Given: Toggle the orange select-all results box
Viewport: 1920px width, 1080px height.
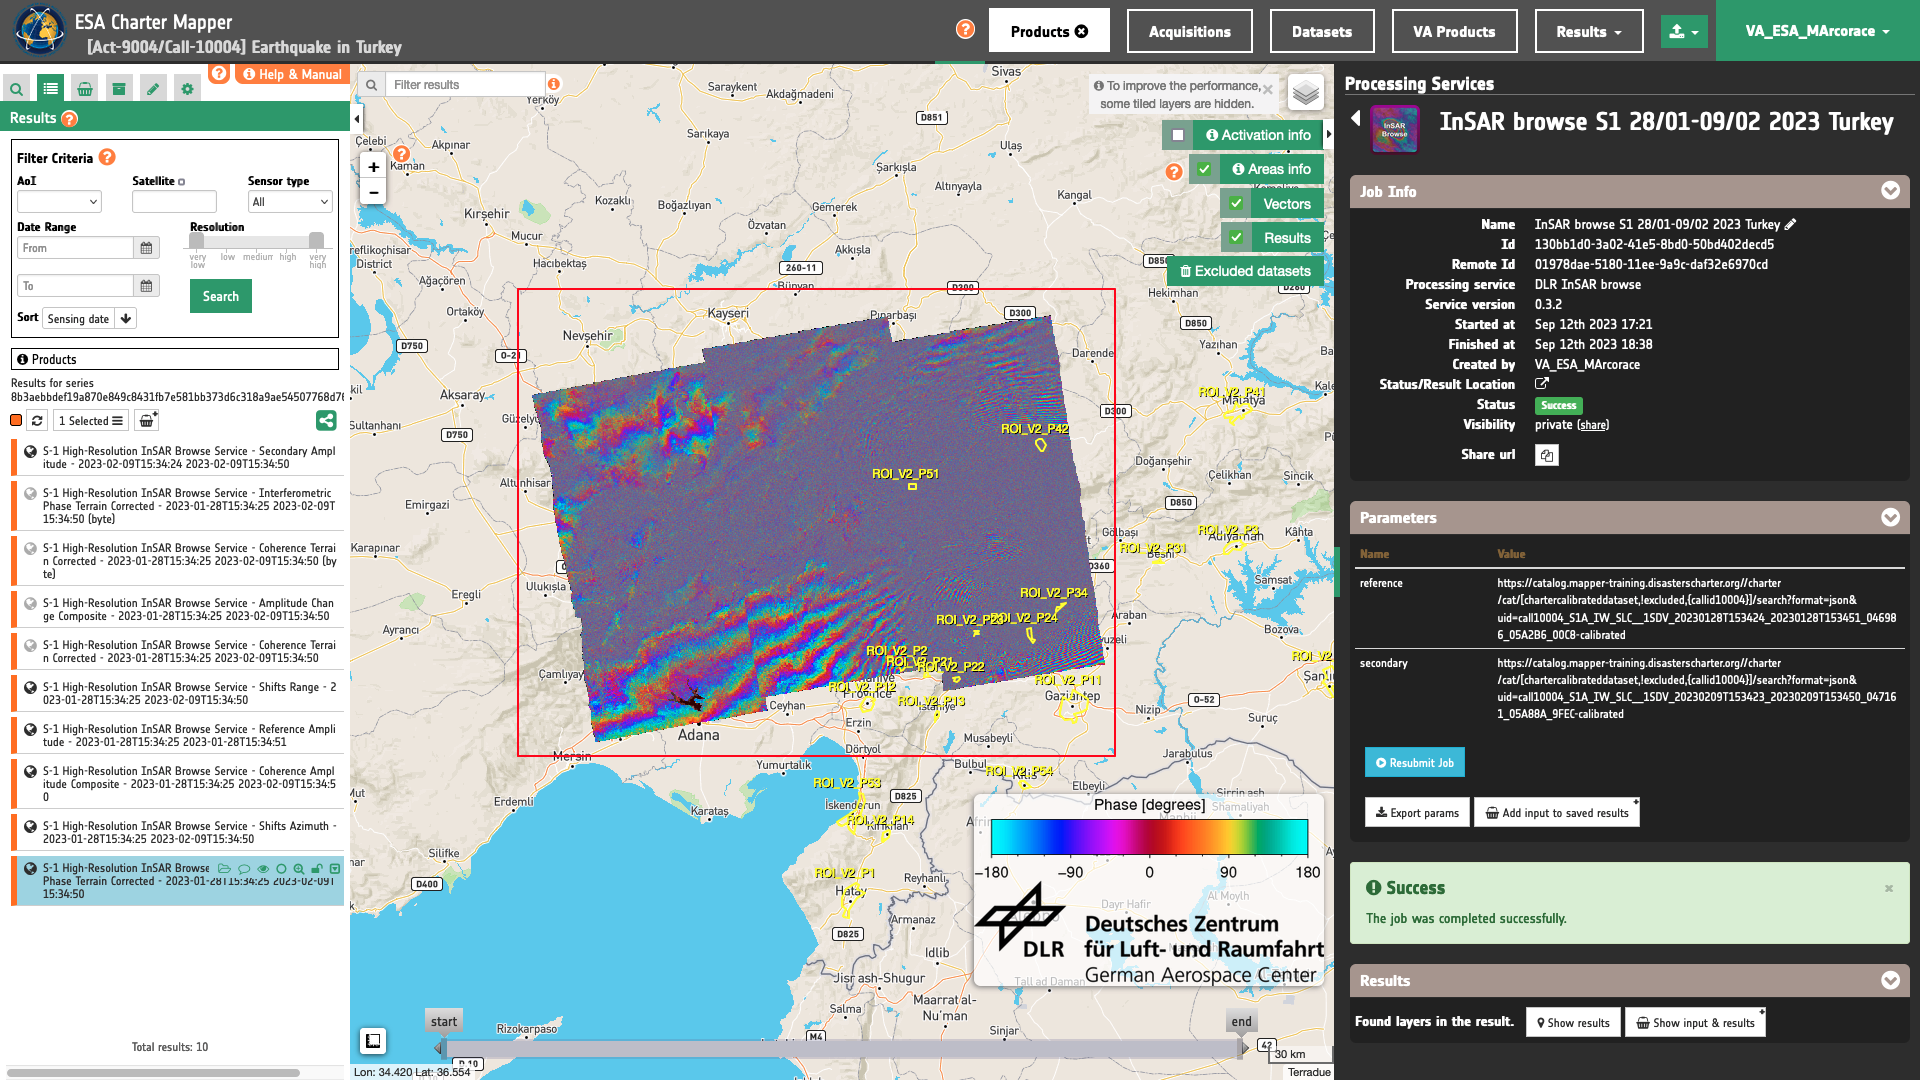Looking at the screenshot, I should coord(16,421).
